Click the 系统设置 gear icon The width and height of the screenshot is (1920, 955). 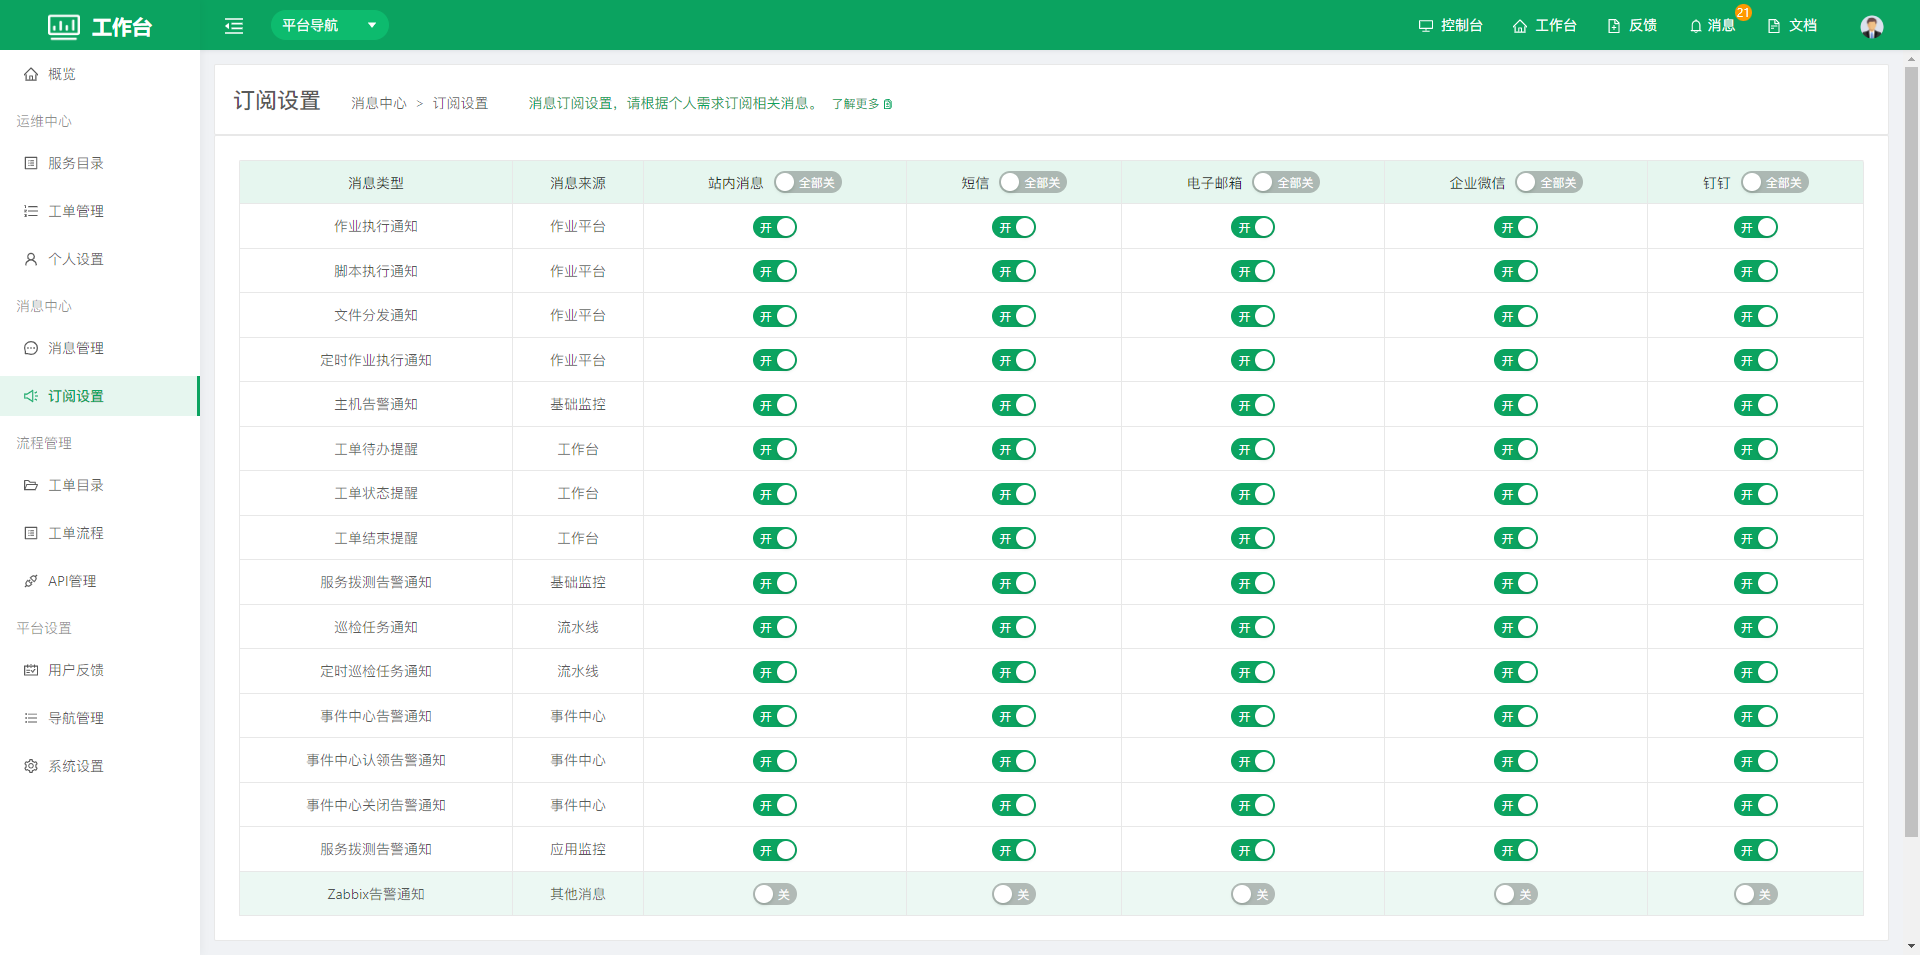31,766
